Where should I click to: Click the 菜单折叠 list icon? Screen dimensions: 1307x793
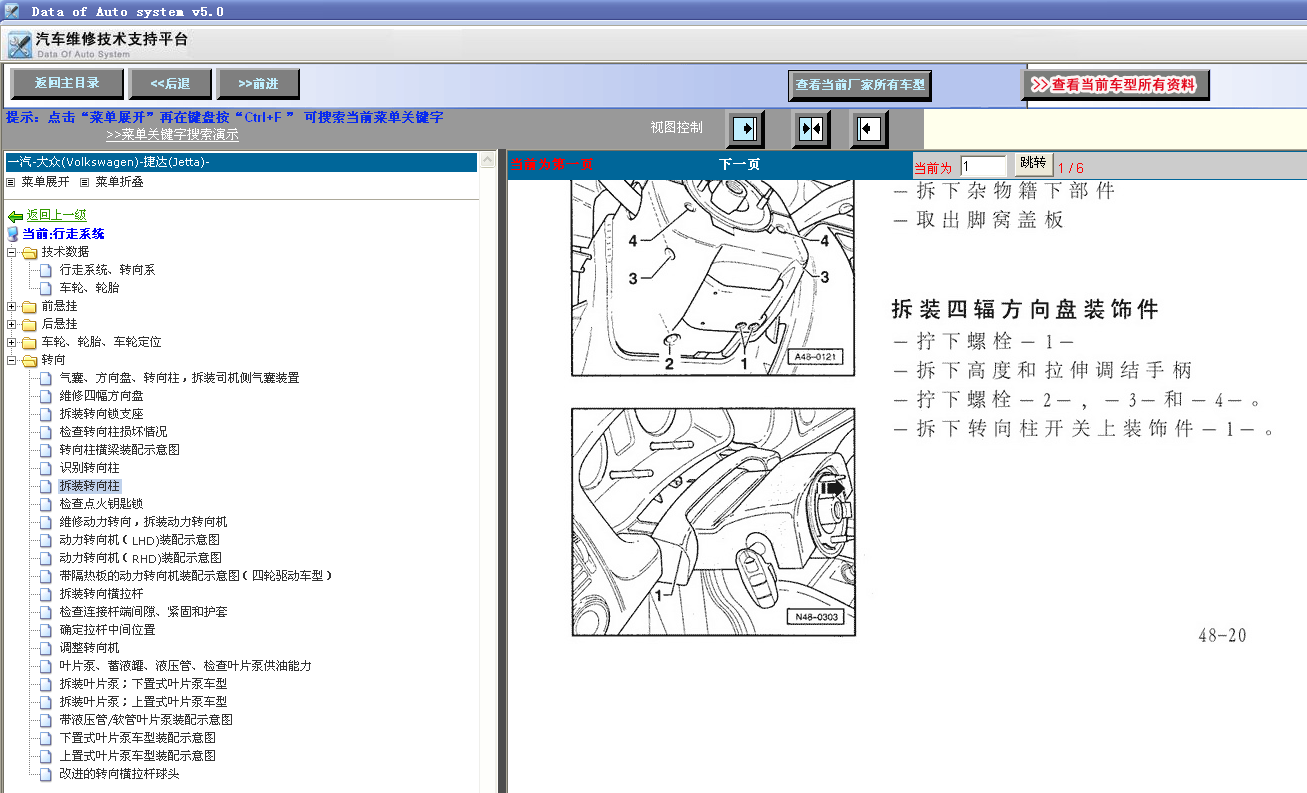point(85,182)
